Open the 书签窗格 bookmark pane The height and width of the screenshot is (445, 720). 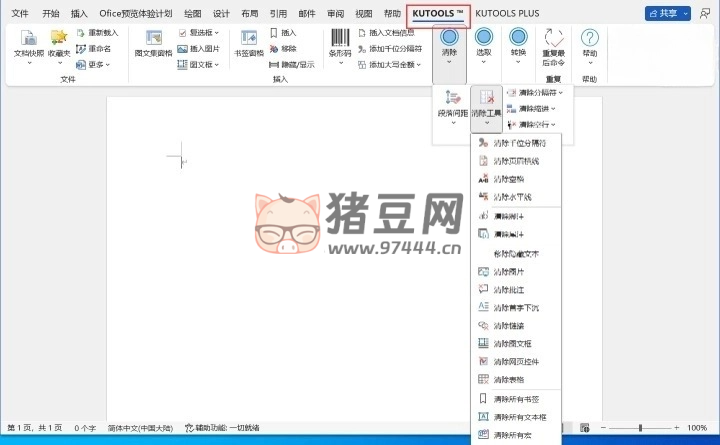[249, 42]
